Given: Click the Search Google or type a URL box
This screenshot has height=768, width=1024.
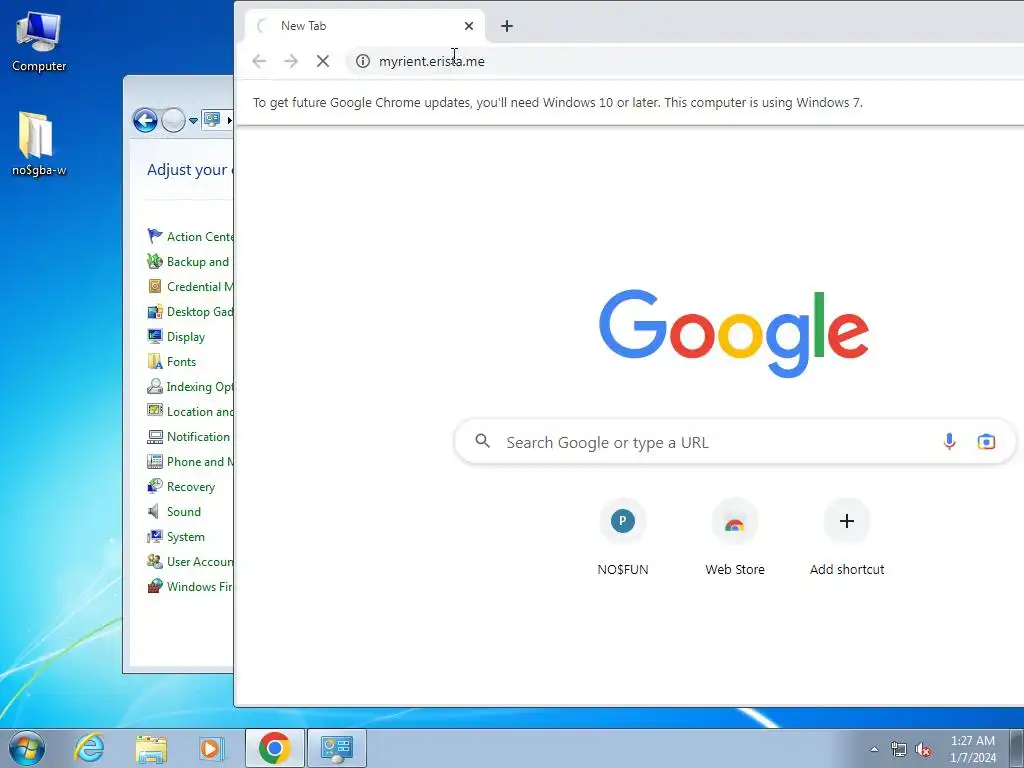Looking at the screenshot, I should (x=735, y=442).
